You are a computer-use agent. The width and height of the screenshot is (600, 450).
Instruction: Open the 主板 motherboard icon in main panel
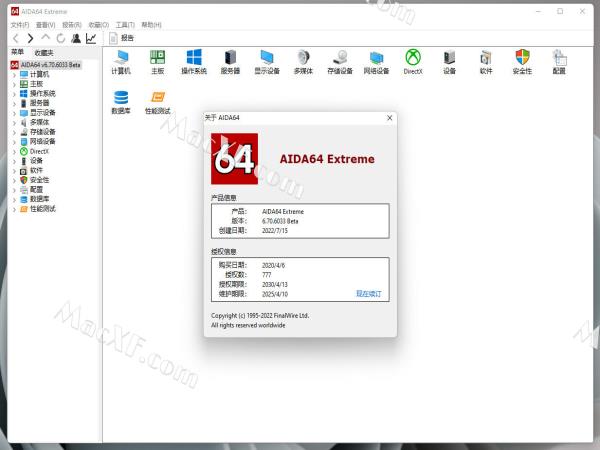coord(158,62)
